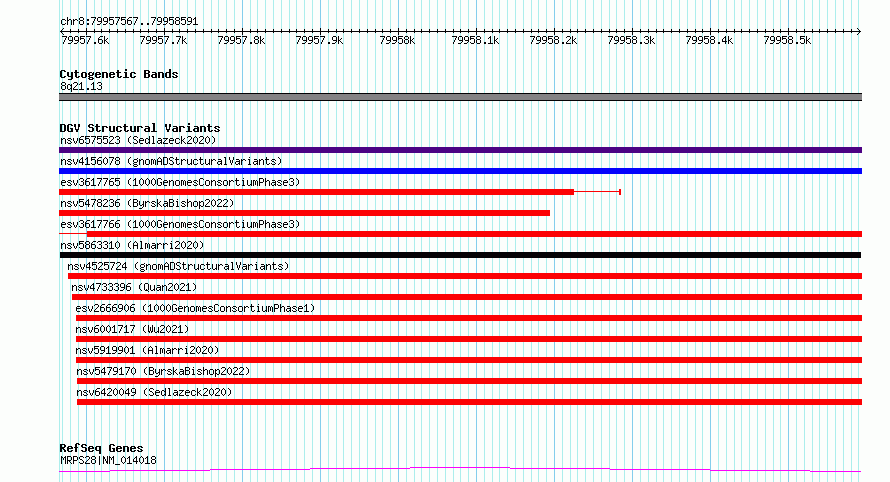Screen dimensions: 890x482
Task: Click the red nsv6420049 variant bar
Action: tap(469, 402)
